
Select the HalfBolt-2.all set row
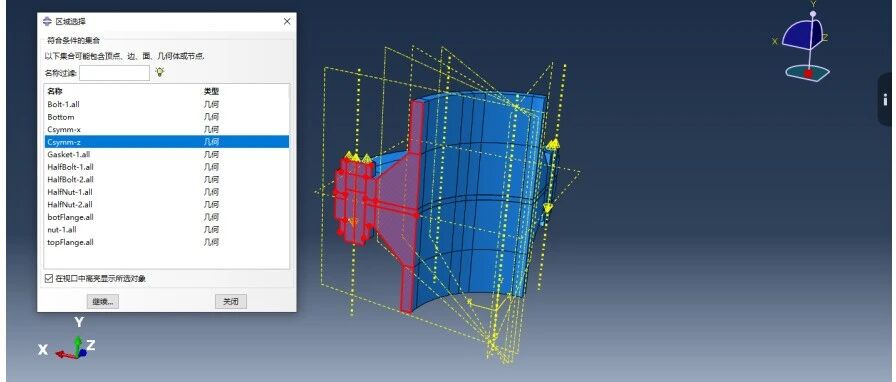point(166,180)
